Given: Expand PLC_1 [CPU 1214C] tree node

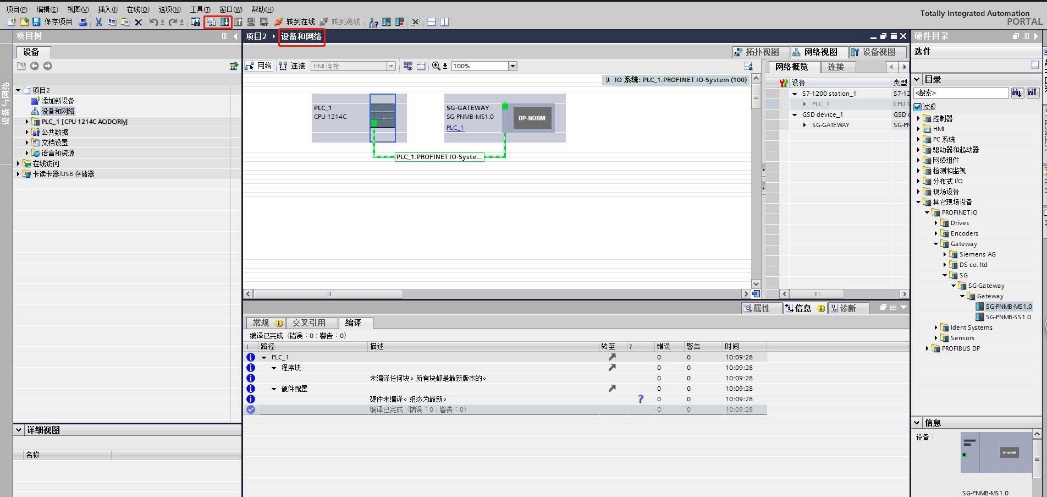Looking at the screenshot, I should tap(27, 122).
